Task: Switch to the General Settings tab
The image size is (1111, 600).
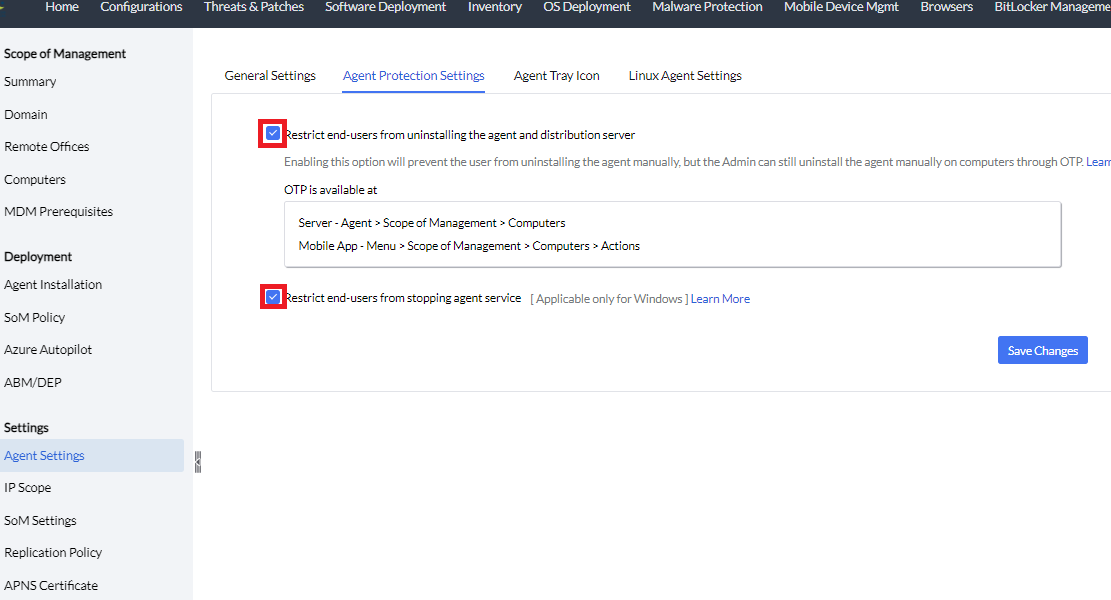Action: pos(270,76)
